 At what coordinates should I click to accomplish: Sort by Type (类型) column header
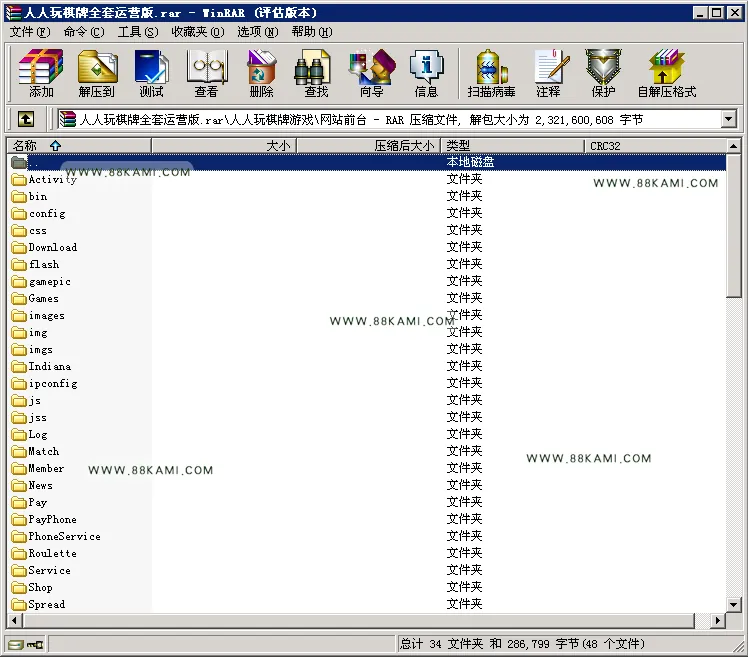tap(512, 146)
